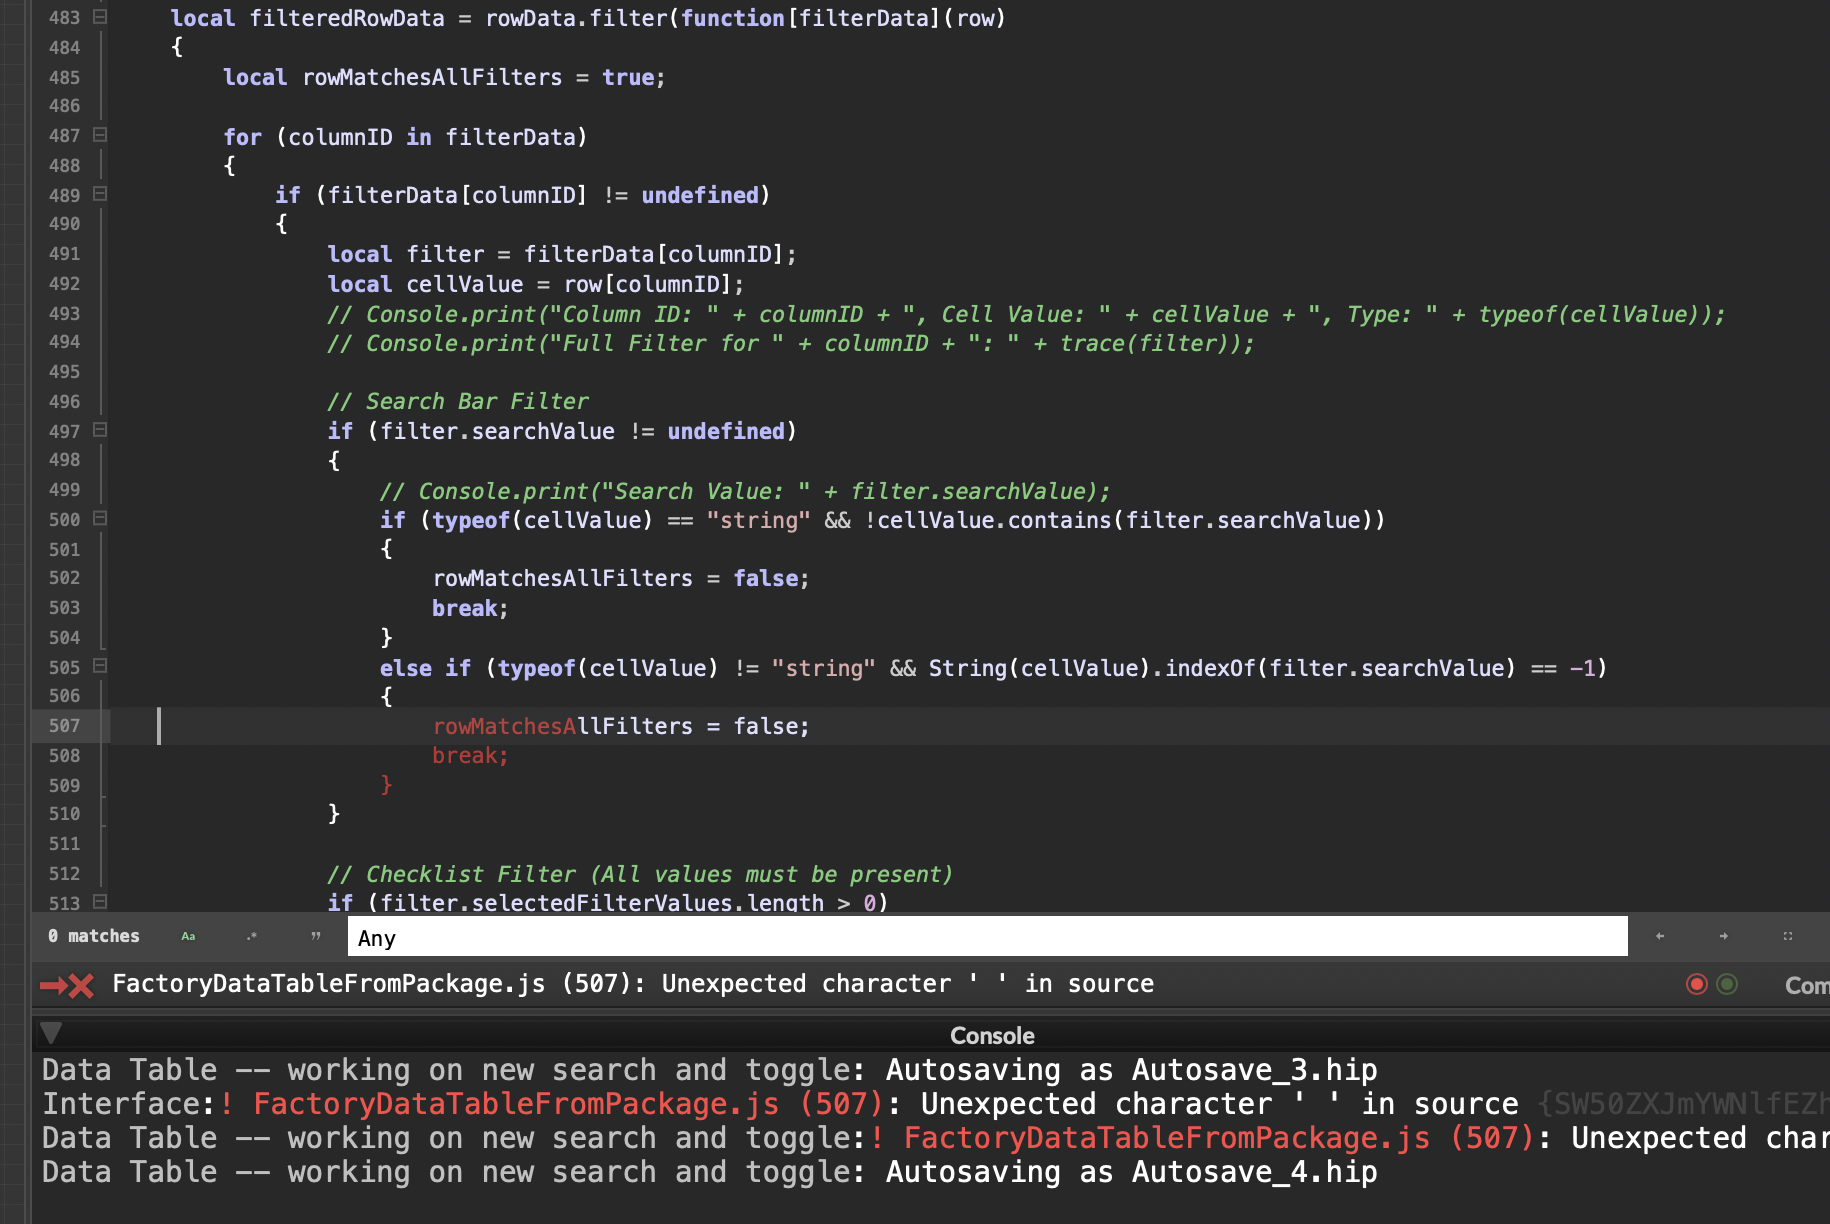Click 'local filteredRowData' on line 483

coord(307,18)
